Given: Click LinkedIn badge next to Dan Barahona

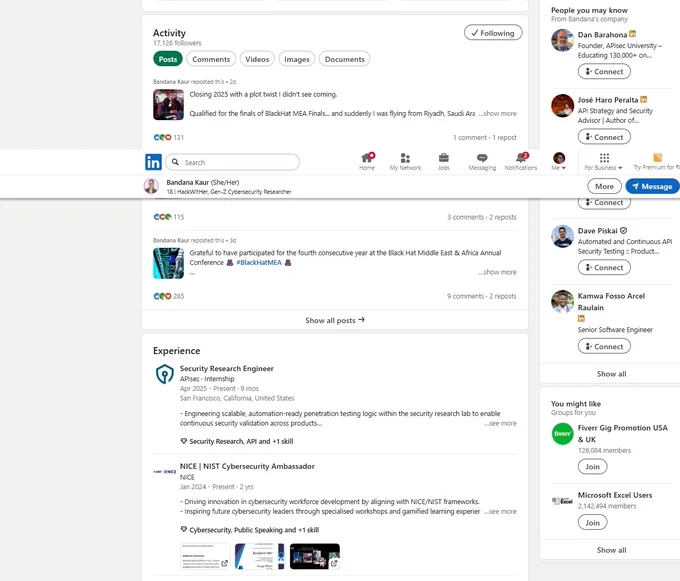Looking at the screenshot, I should [632, 34].
